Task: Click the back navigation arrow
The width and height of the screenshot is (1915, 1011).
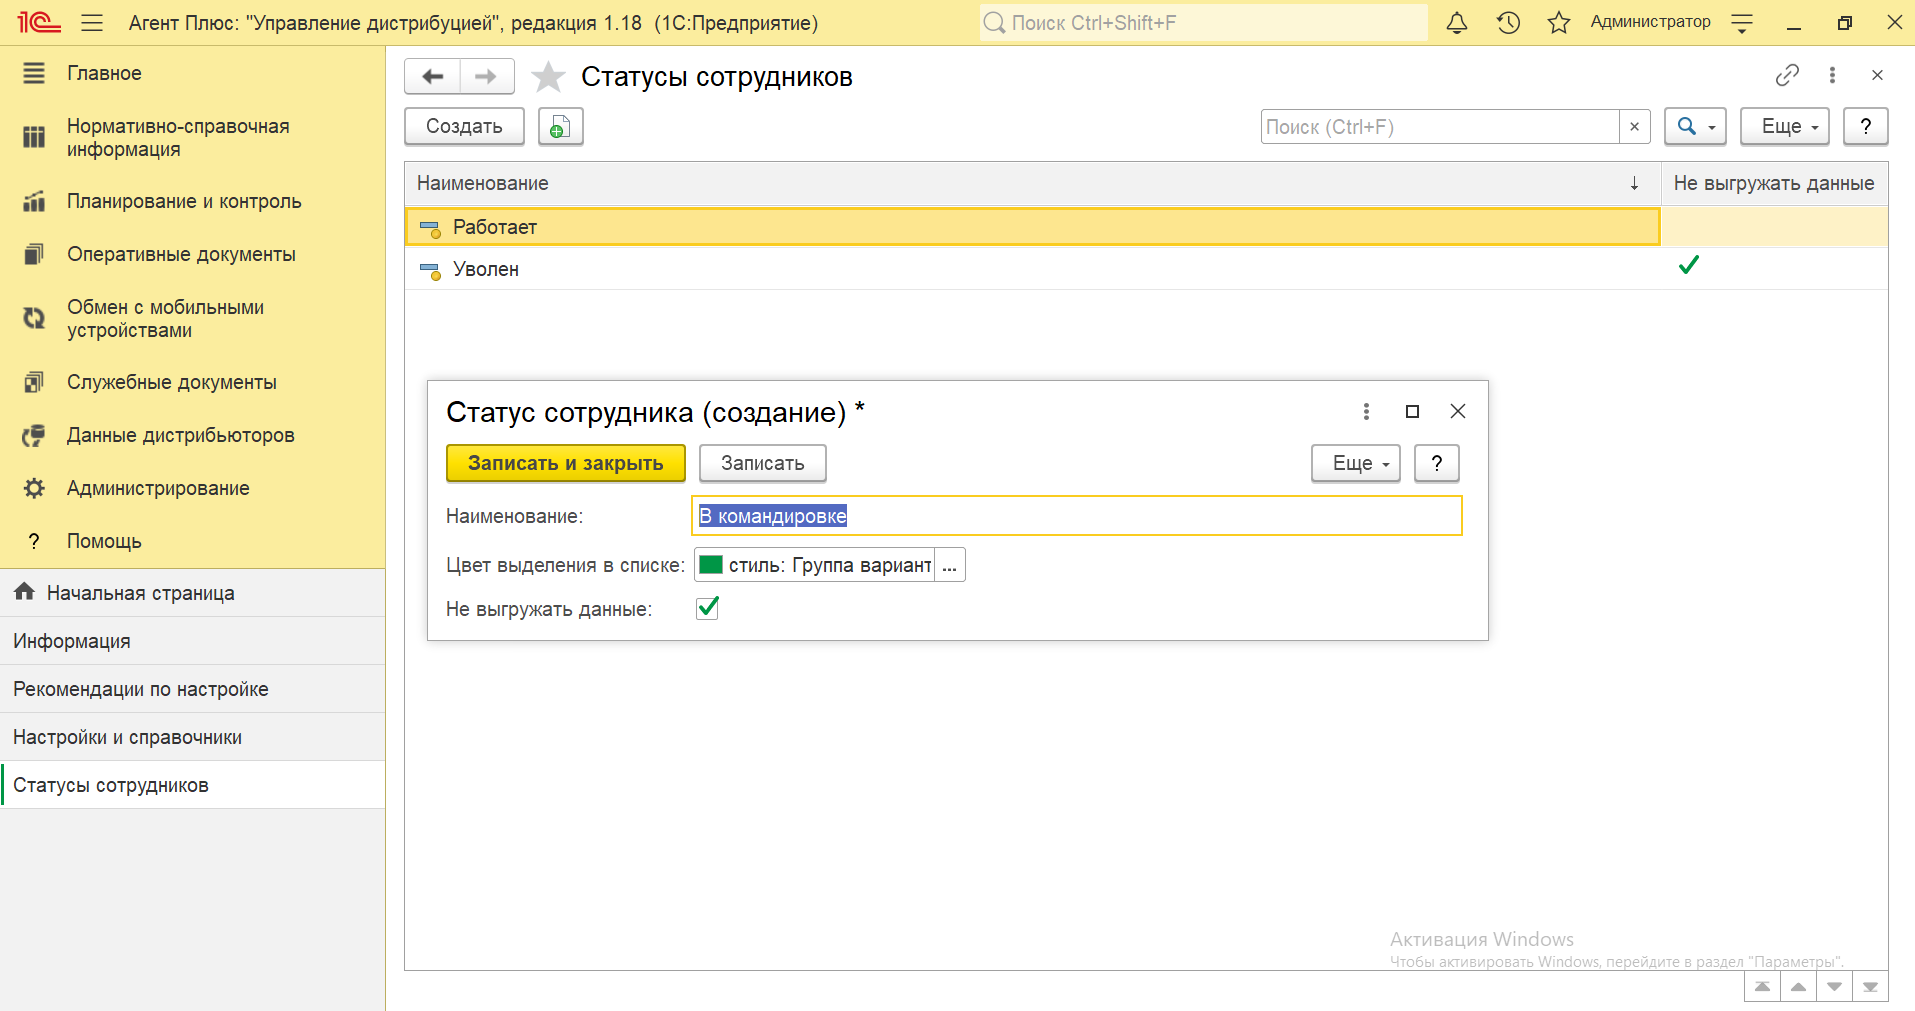Action: coord(432,77)
